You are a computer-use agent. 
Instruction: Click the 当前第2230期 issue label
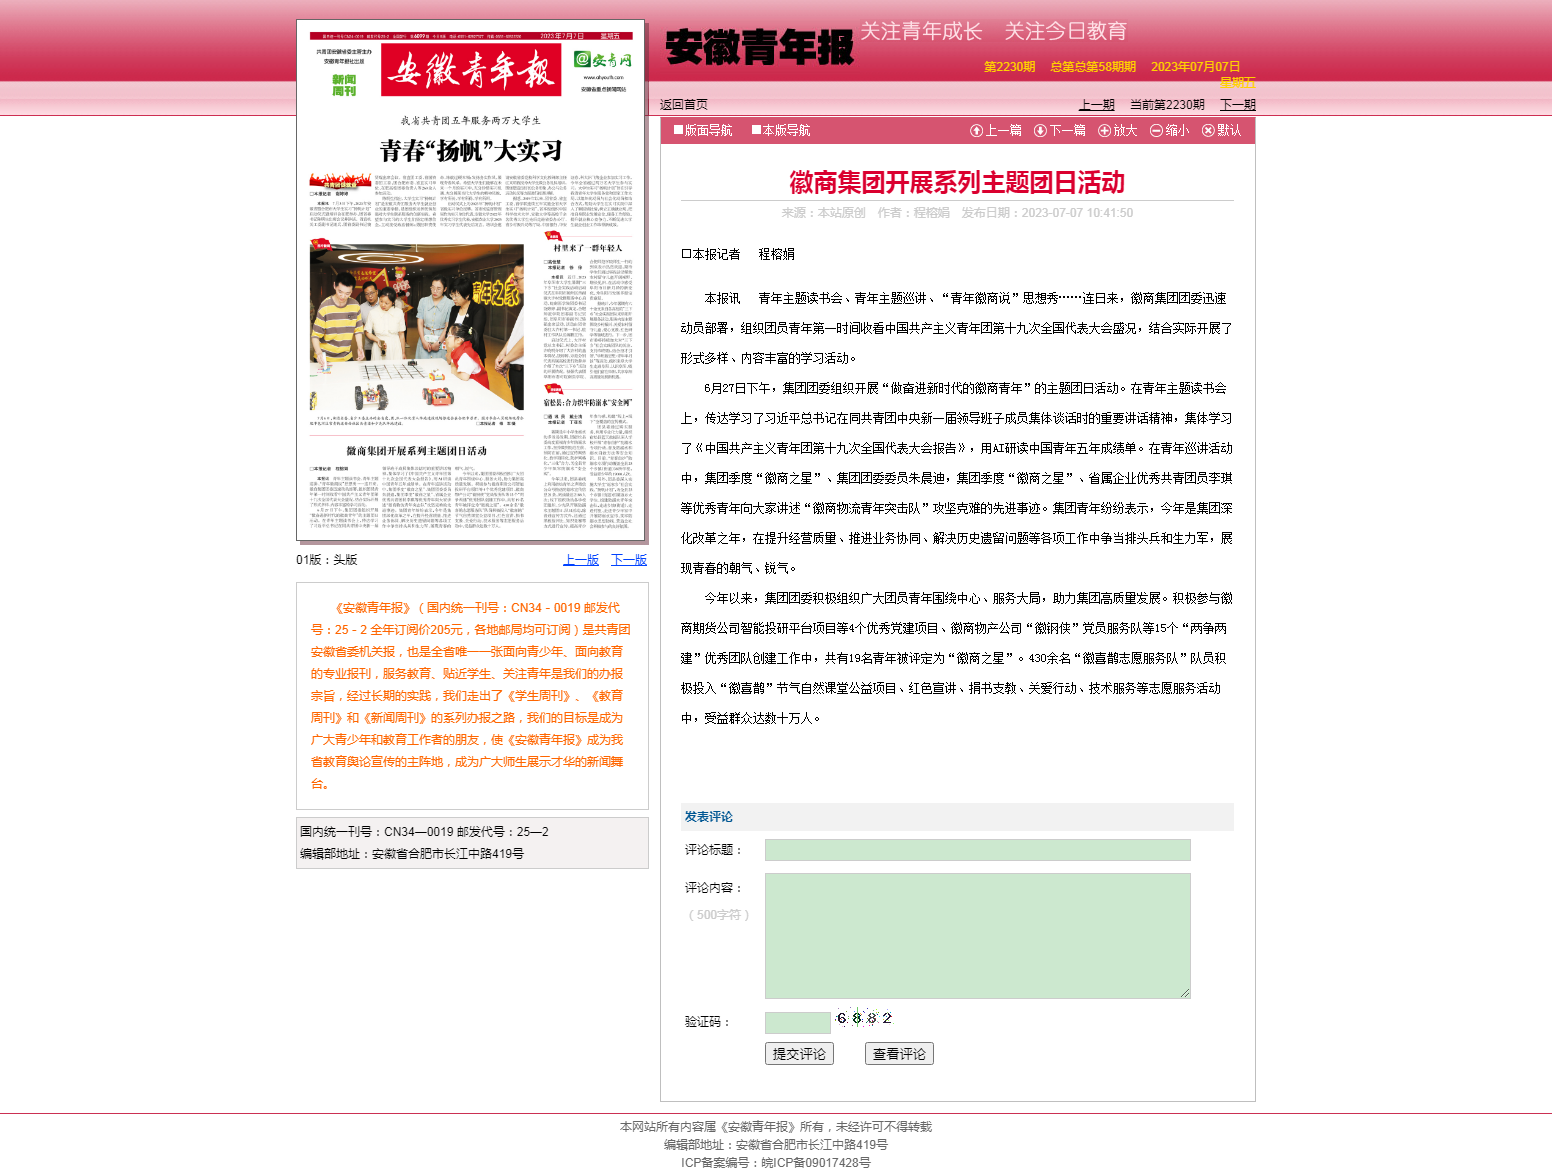1167,104
